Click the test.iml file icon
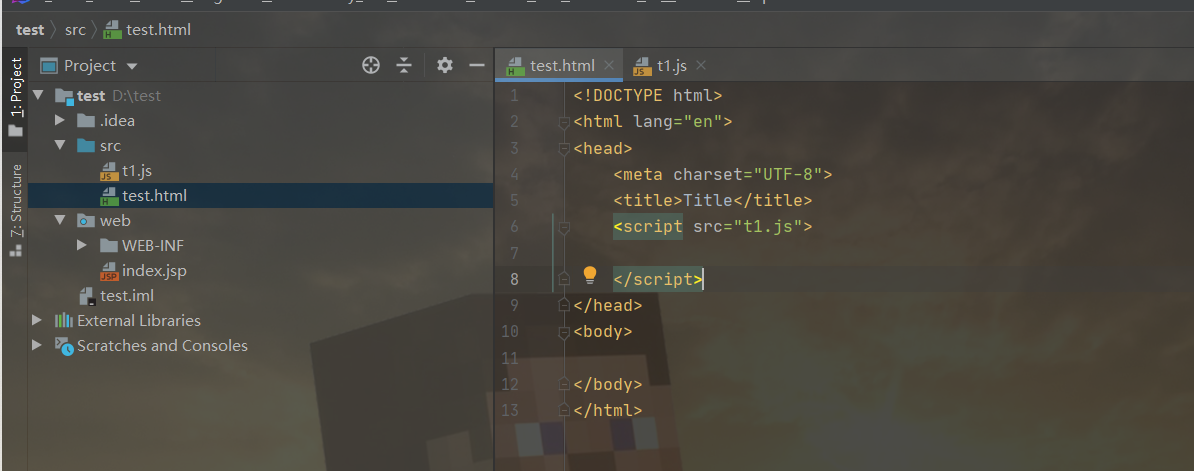Screen dimensions: 1194x471 [x=87, y=297]
